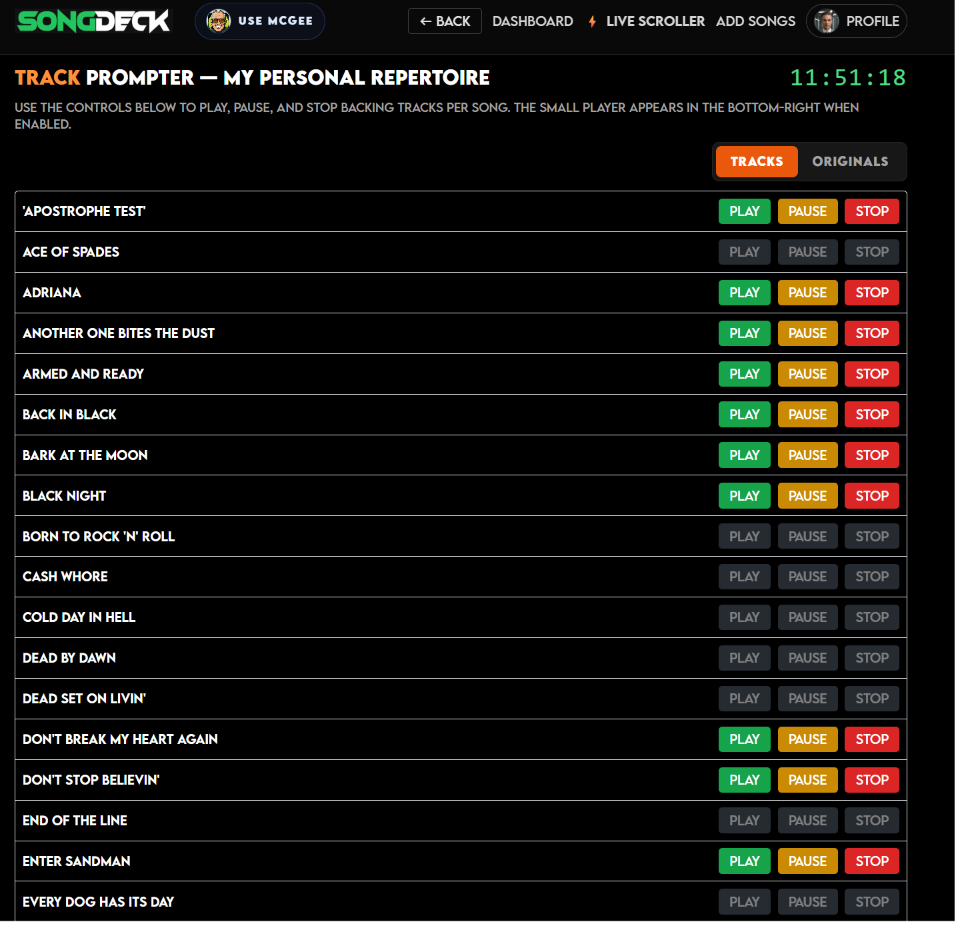Pause Black Night track
The height and width of the screenshot is (925, 955).
click(x=808, y=496)
